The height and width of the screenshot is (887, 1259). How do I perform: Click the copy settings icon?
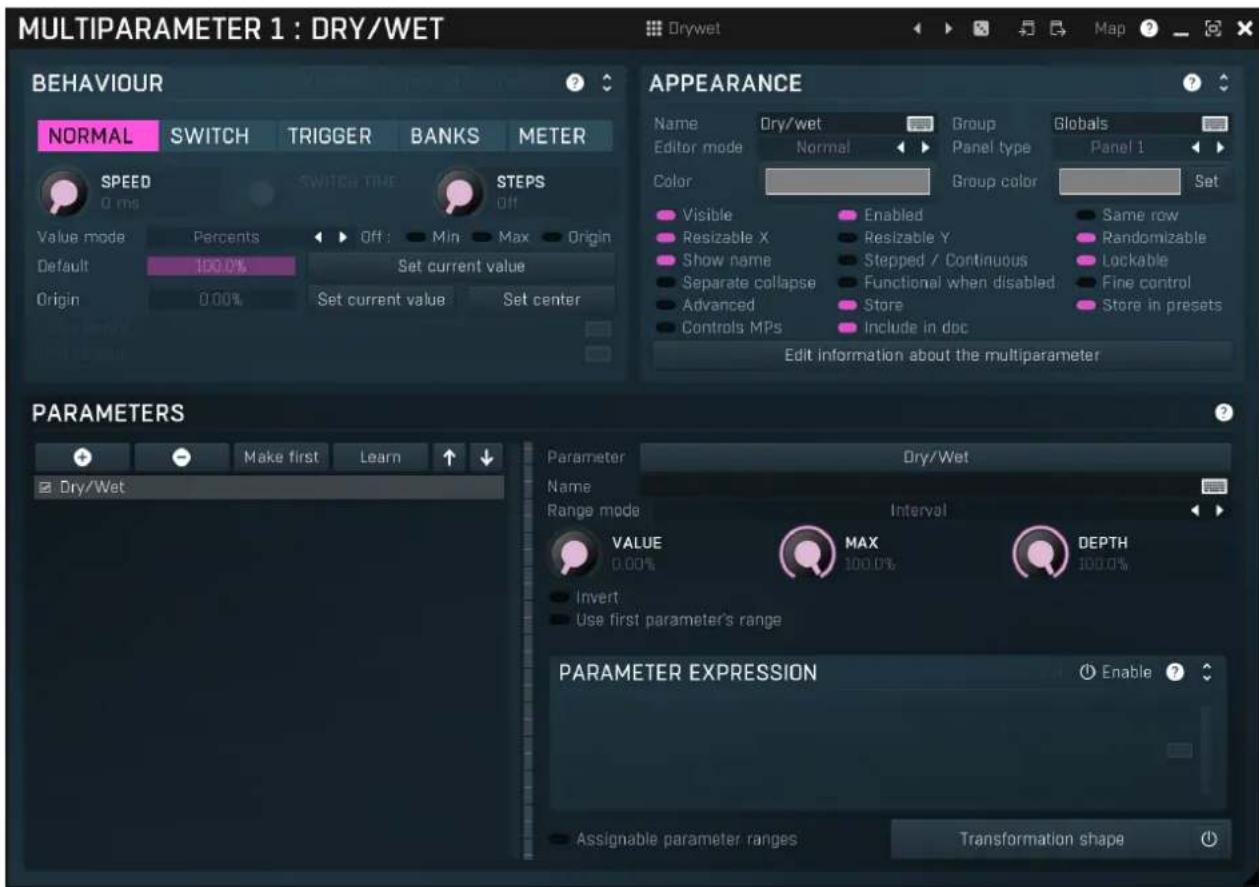click(x=1027, y=29)
